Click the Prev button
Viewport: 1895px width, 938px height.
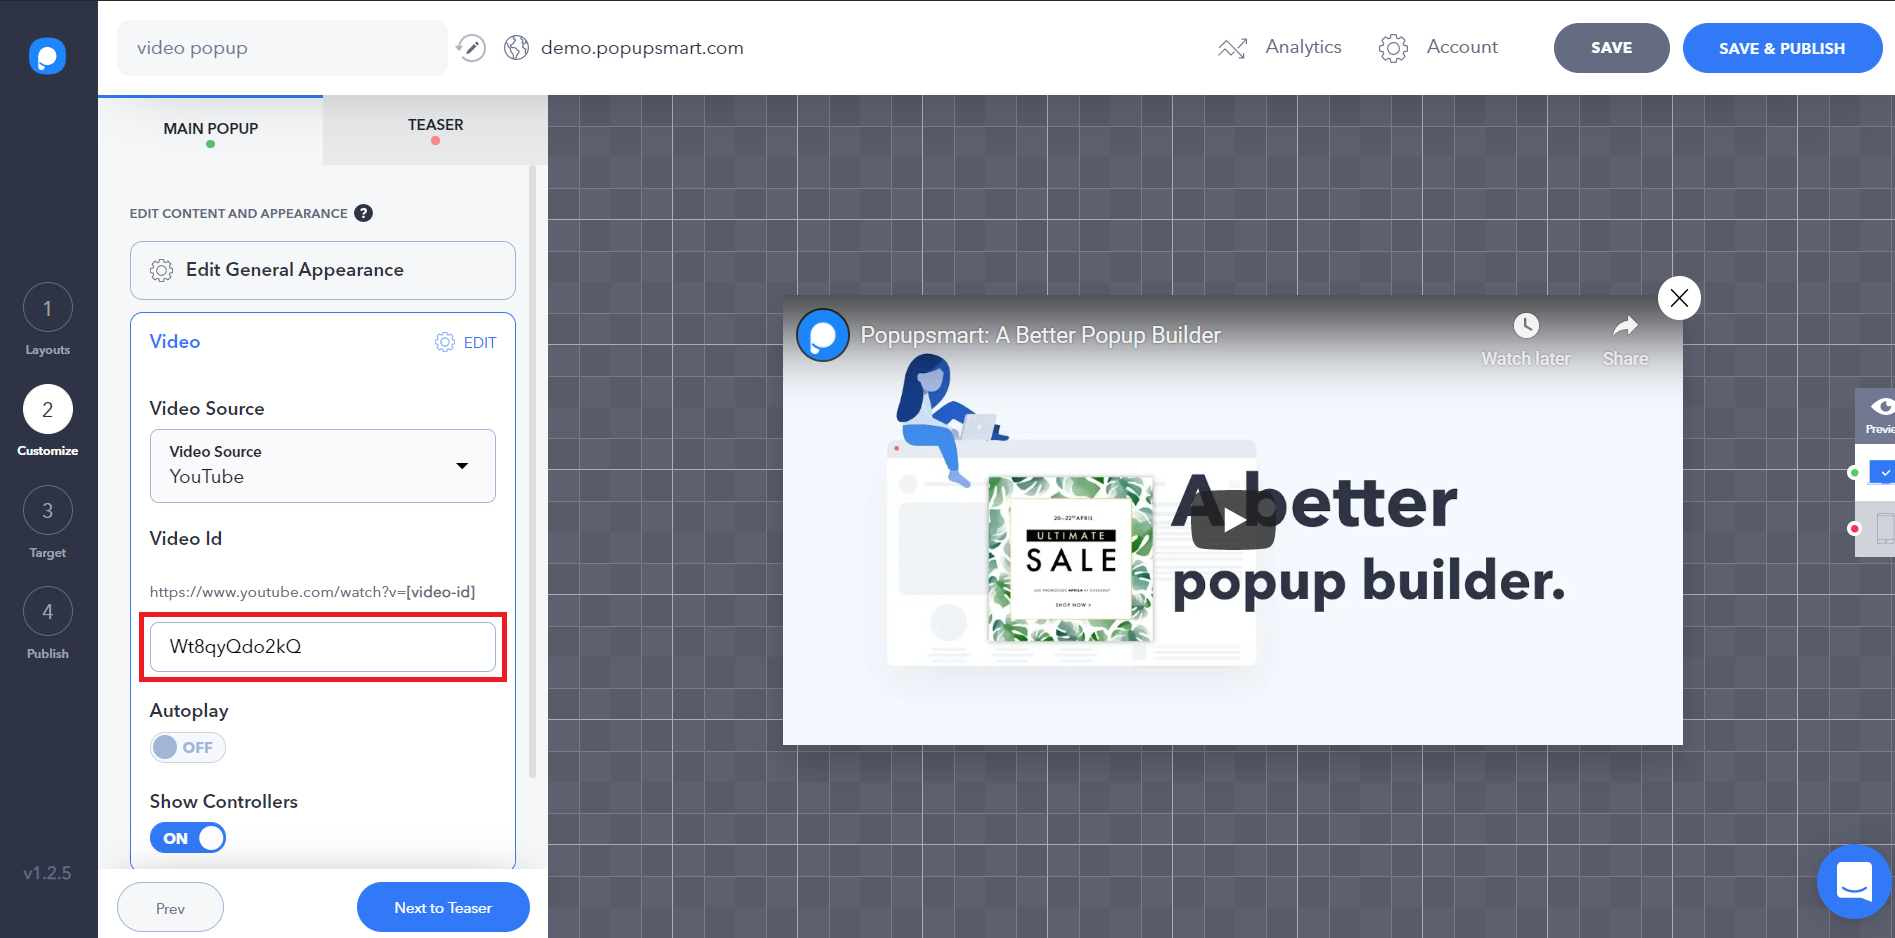pos(170,908)
